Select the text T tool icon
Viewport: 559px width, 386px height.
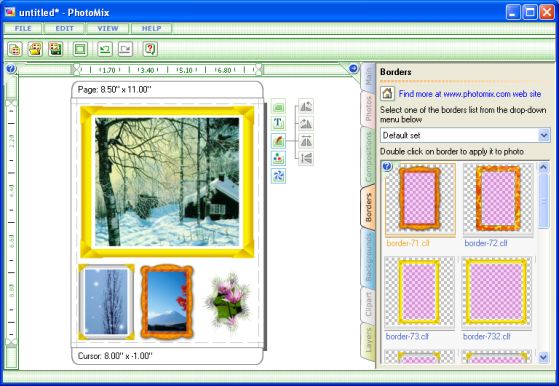[x=278, y=123]
